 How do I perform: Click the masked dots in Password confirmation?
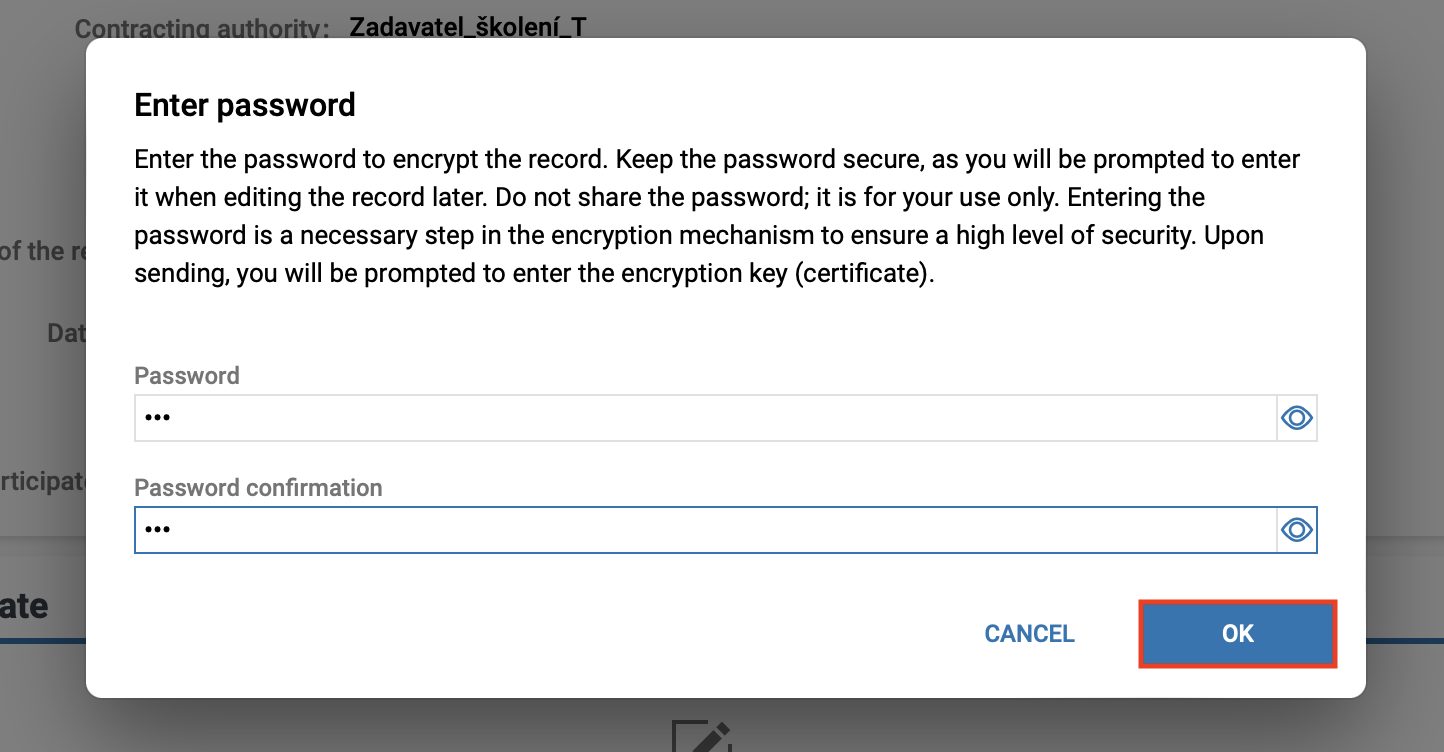(x=158, y=530)
